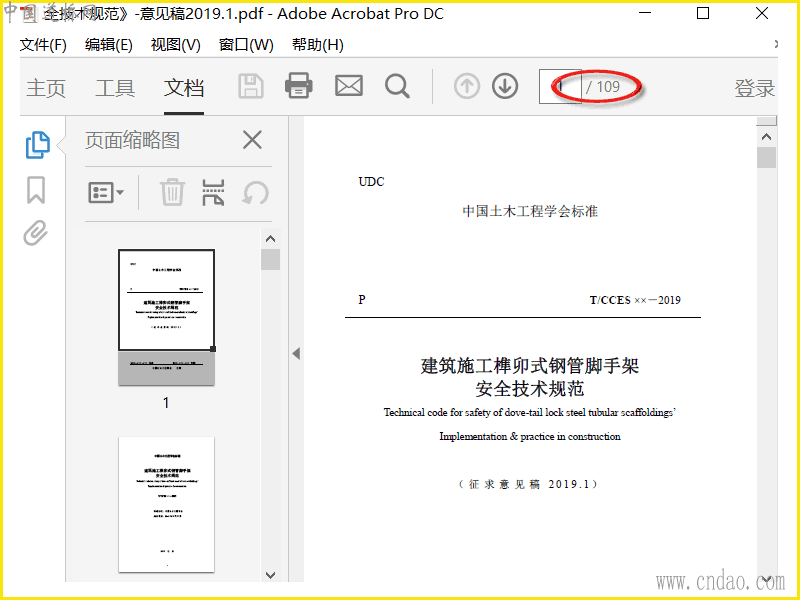Collapse the navigation pane with left triangle
The height and width of the screenshot is (600, 800).
click(296, 354)
